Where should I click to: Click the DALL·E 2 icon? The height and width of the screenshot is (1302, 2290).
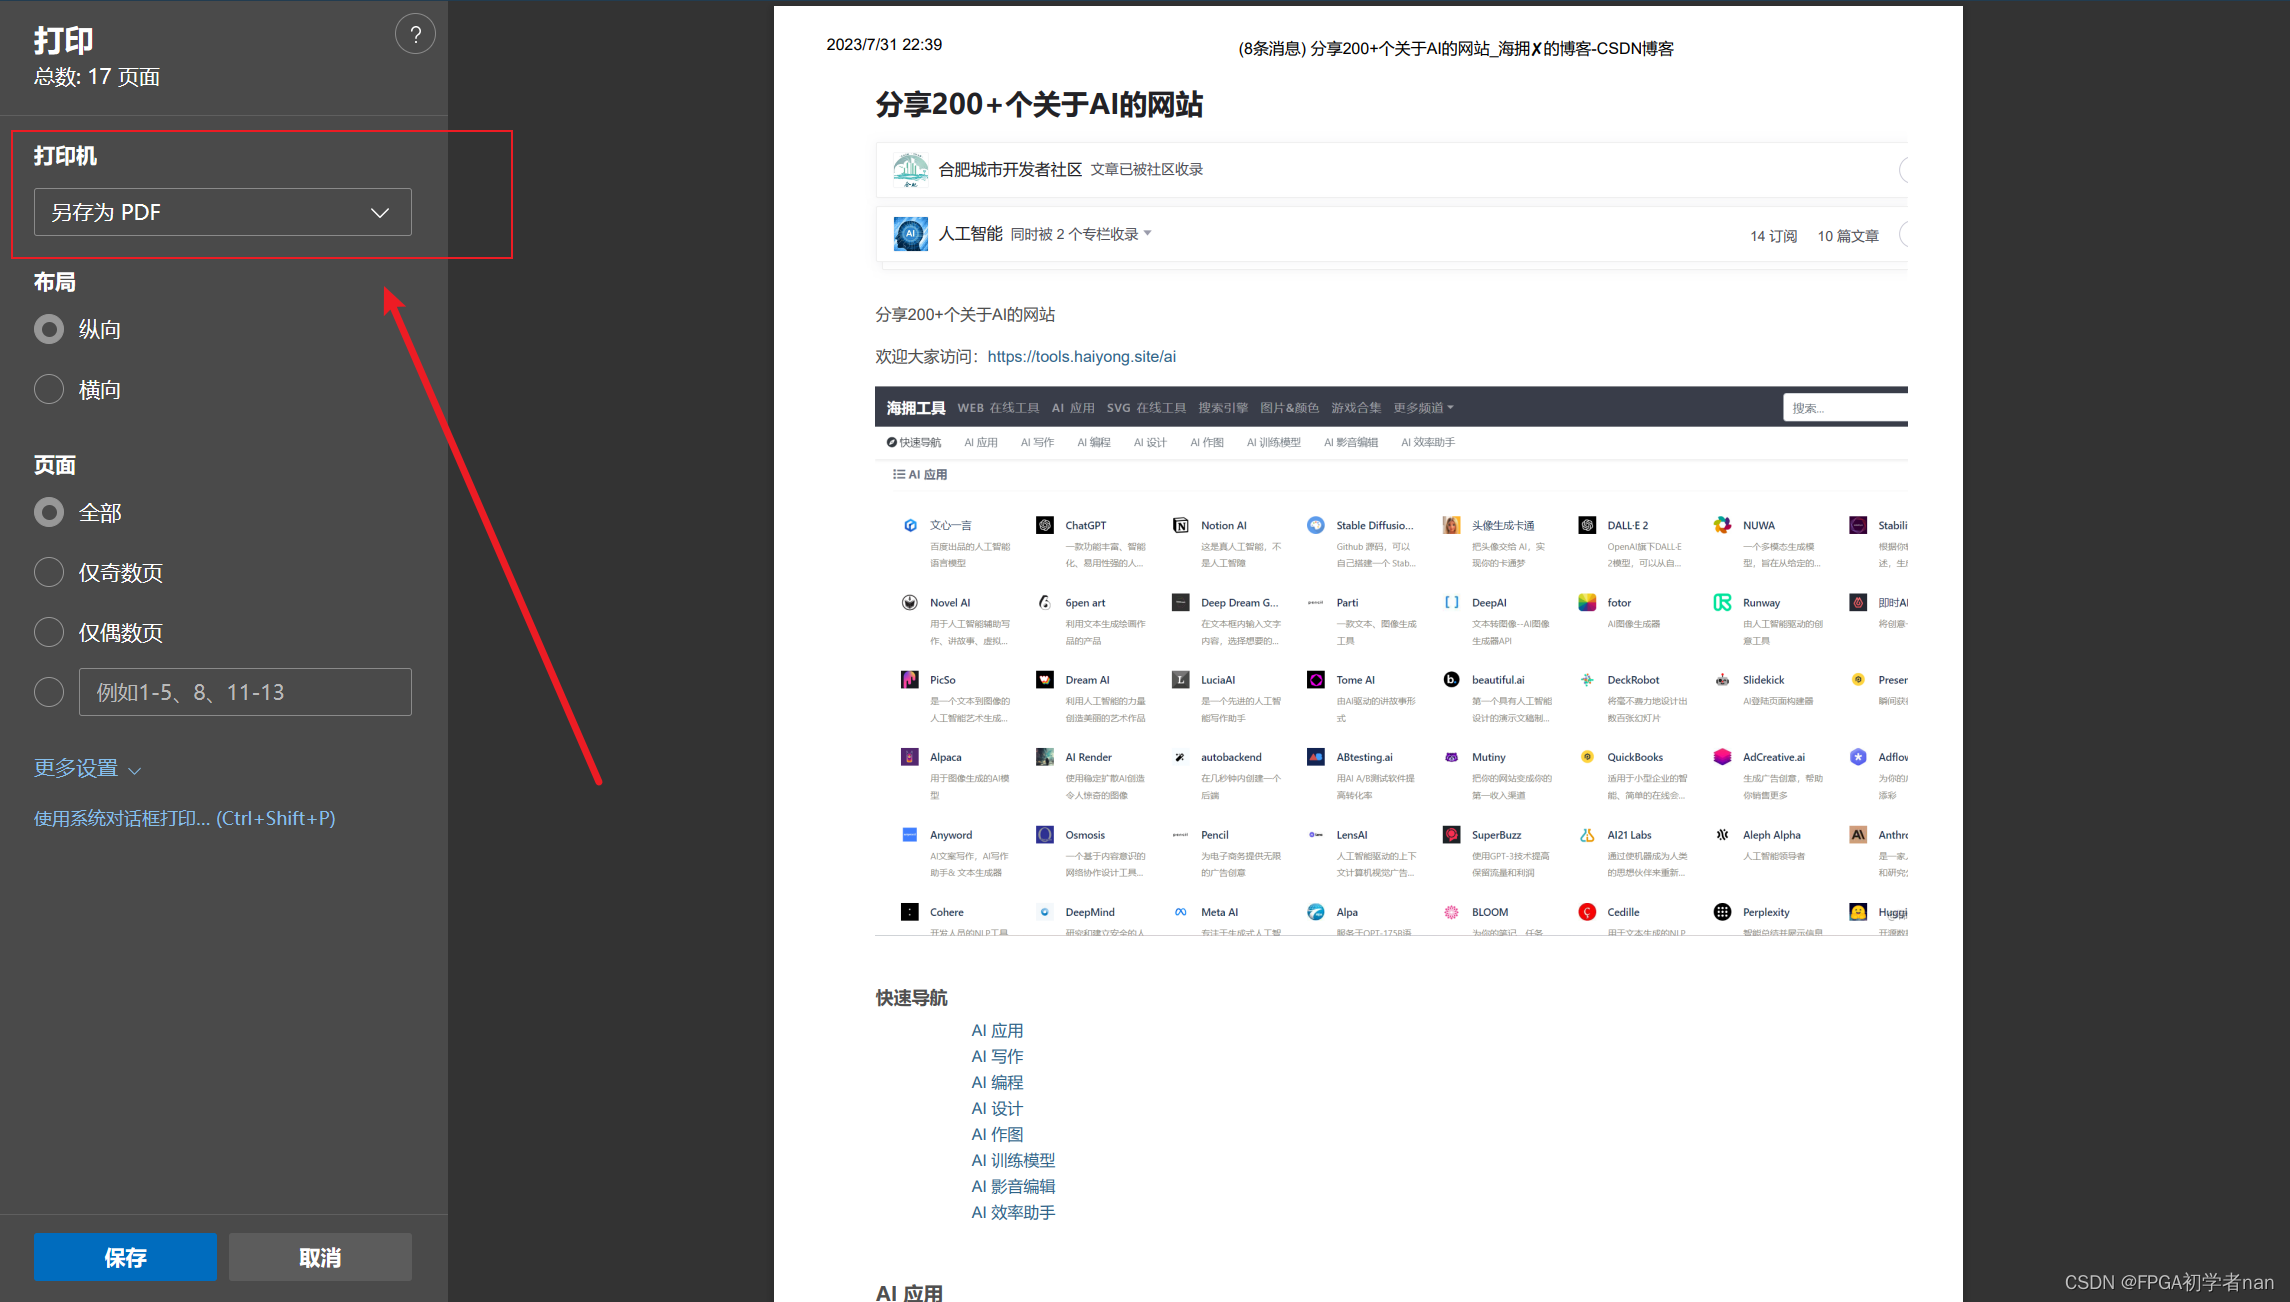[x=1587, y=525]
